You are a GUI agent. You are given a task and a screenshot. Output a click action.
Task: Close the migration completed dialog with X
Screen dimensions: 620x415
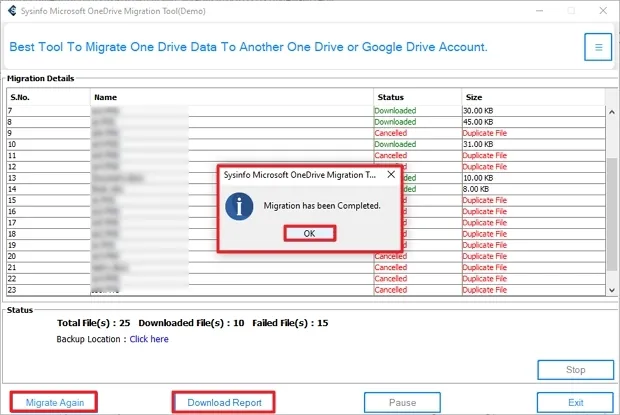pos(391,174)
